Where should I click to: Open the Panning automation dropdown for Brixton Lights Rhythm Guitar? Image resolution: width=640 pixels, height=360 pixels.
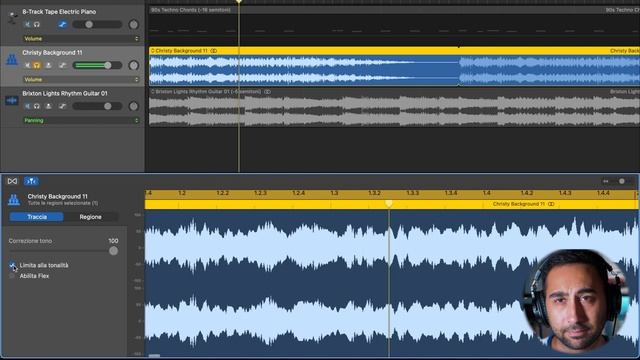pos(81,120)
